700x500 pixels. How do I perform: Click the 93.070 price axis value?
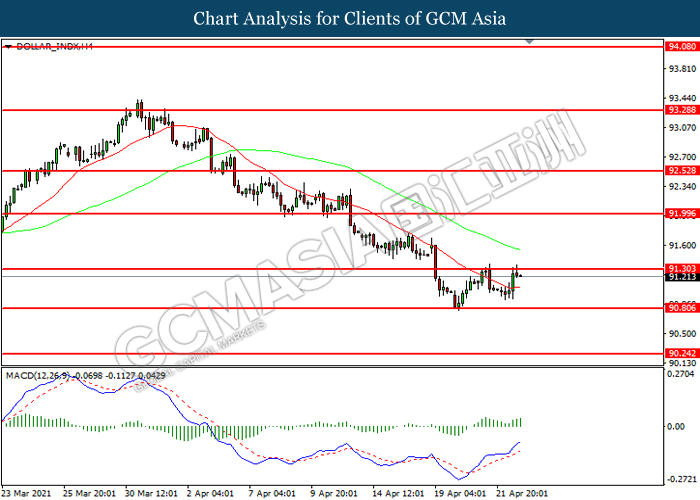click(682, 128)
